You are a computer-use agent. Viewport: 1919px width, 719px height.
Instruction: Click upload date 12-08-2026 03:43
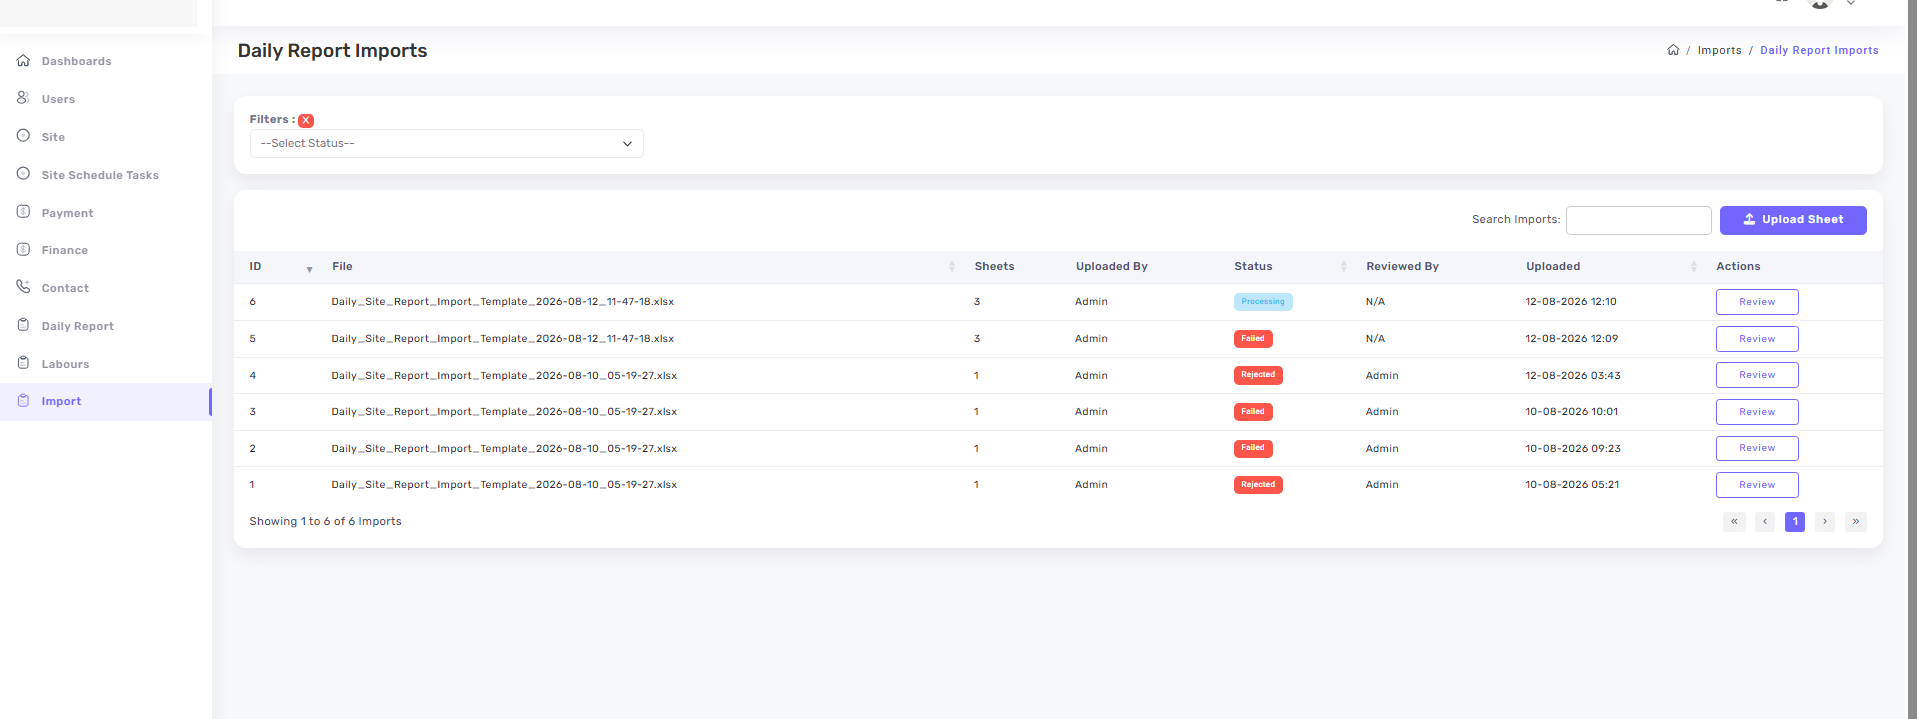coord(1572,375)
